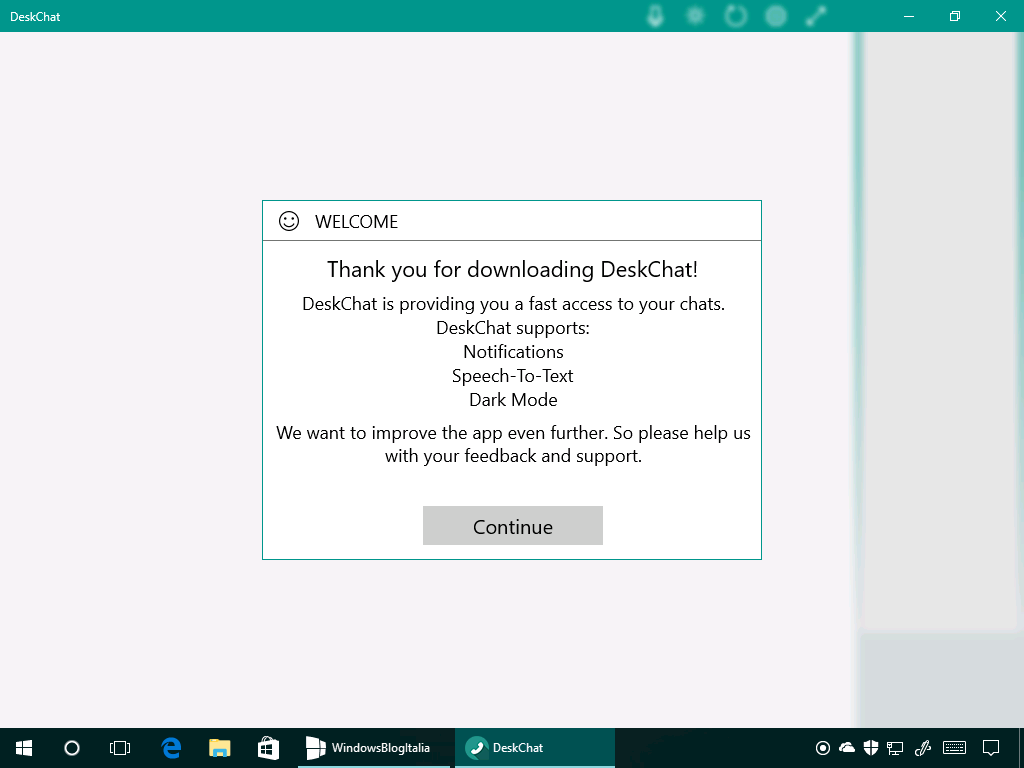
Task: Click the diagonal expand arrow icon in title bar
Action: point(816,16)
